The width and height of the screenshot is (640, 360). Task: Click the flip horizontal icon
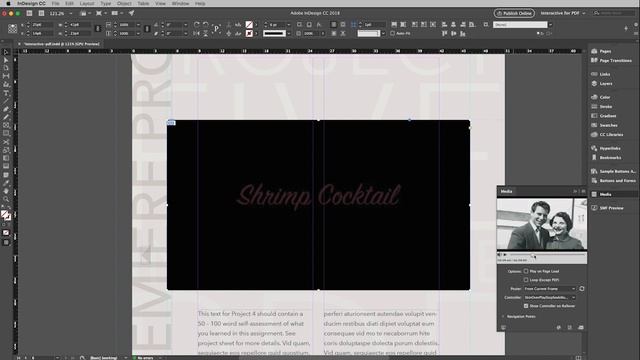[x=197, y=33]
